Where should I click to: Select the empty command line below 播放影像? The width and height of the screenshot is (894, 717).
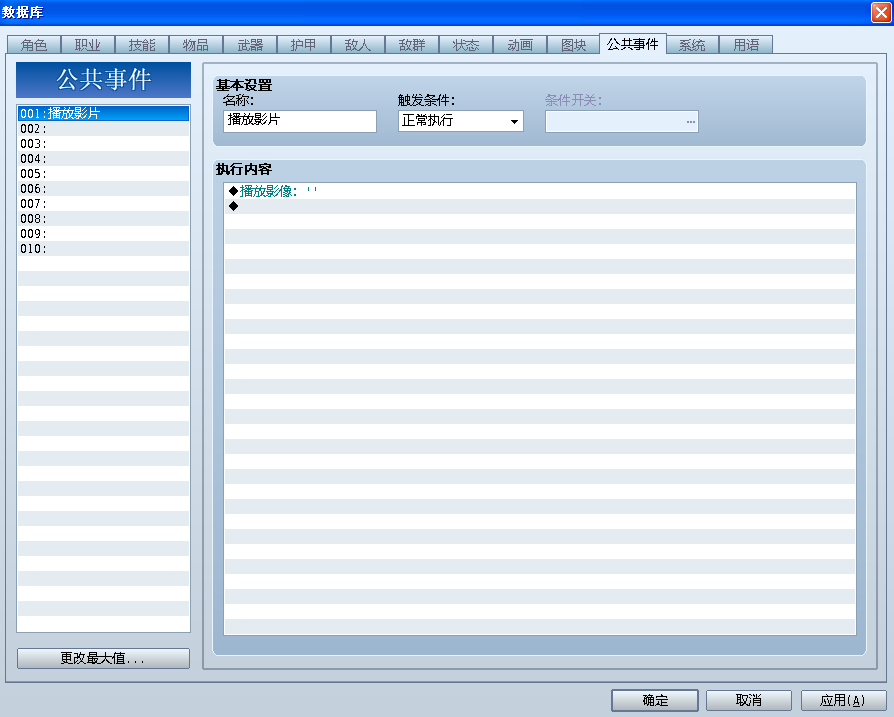point(540,206)
